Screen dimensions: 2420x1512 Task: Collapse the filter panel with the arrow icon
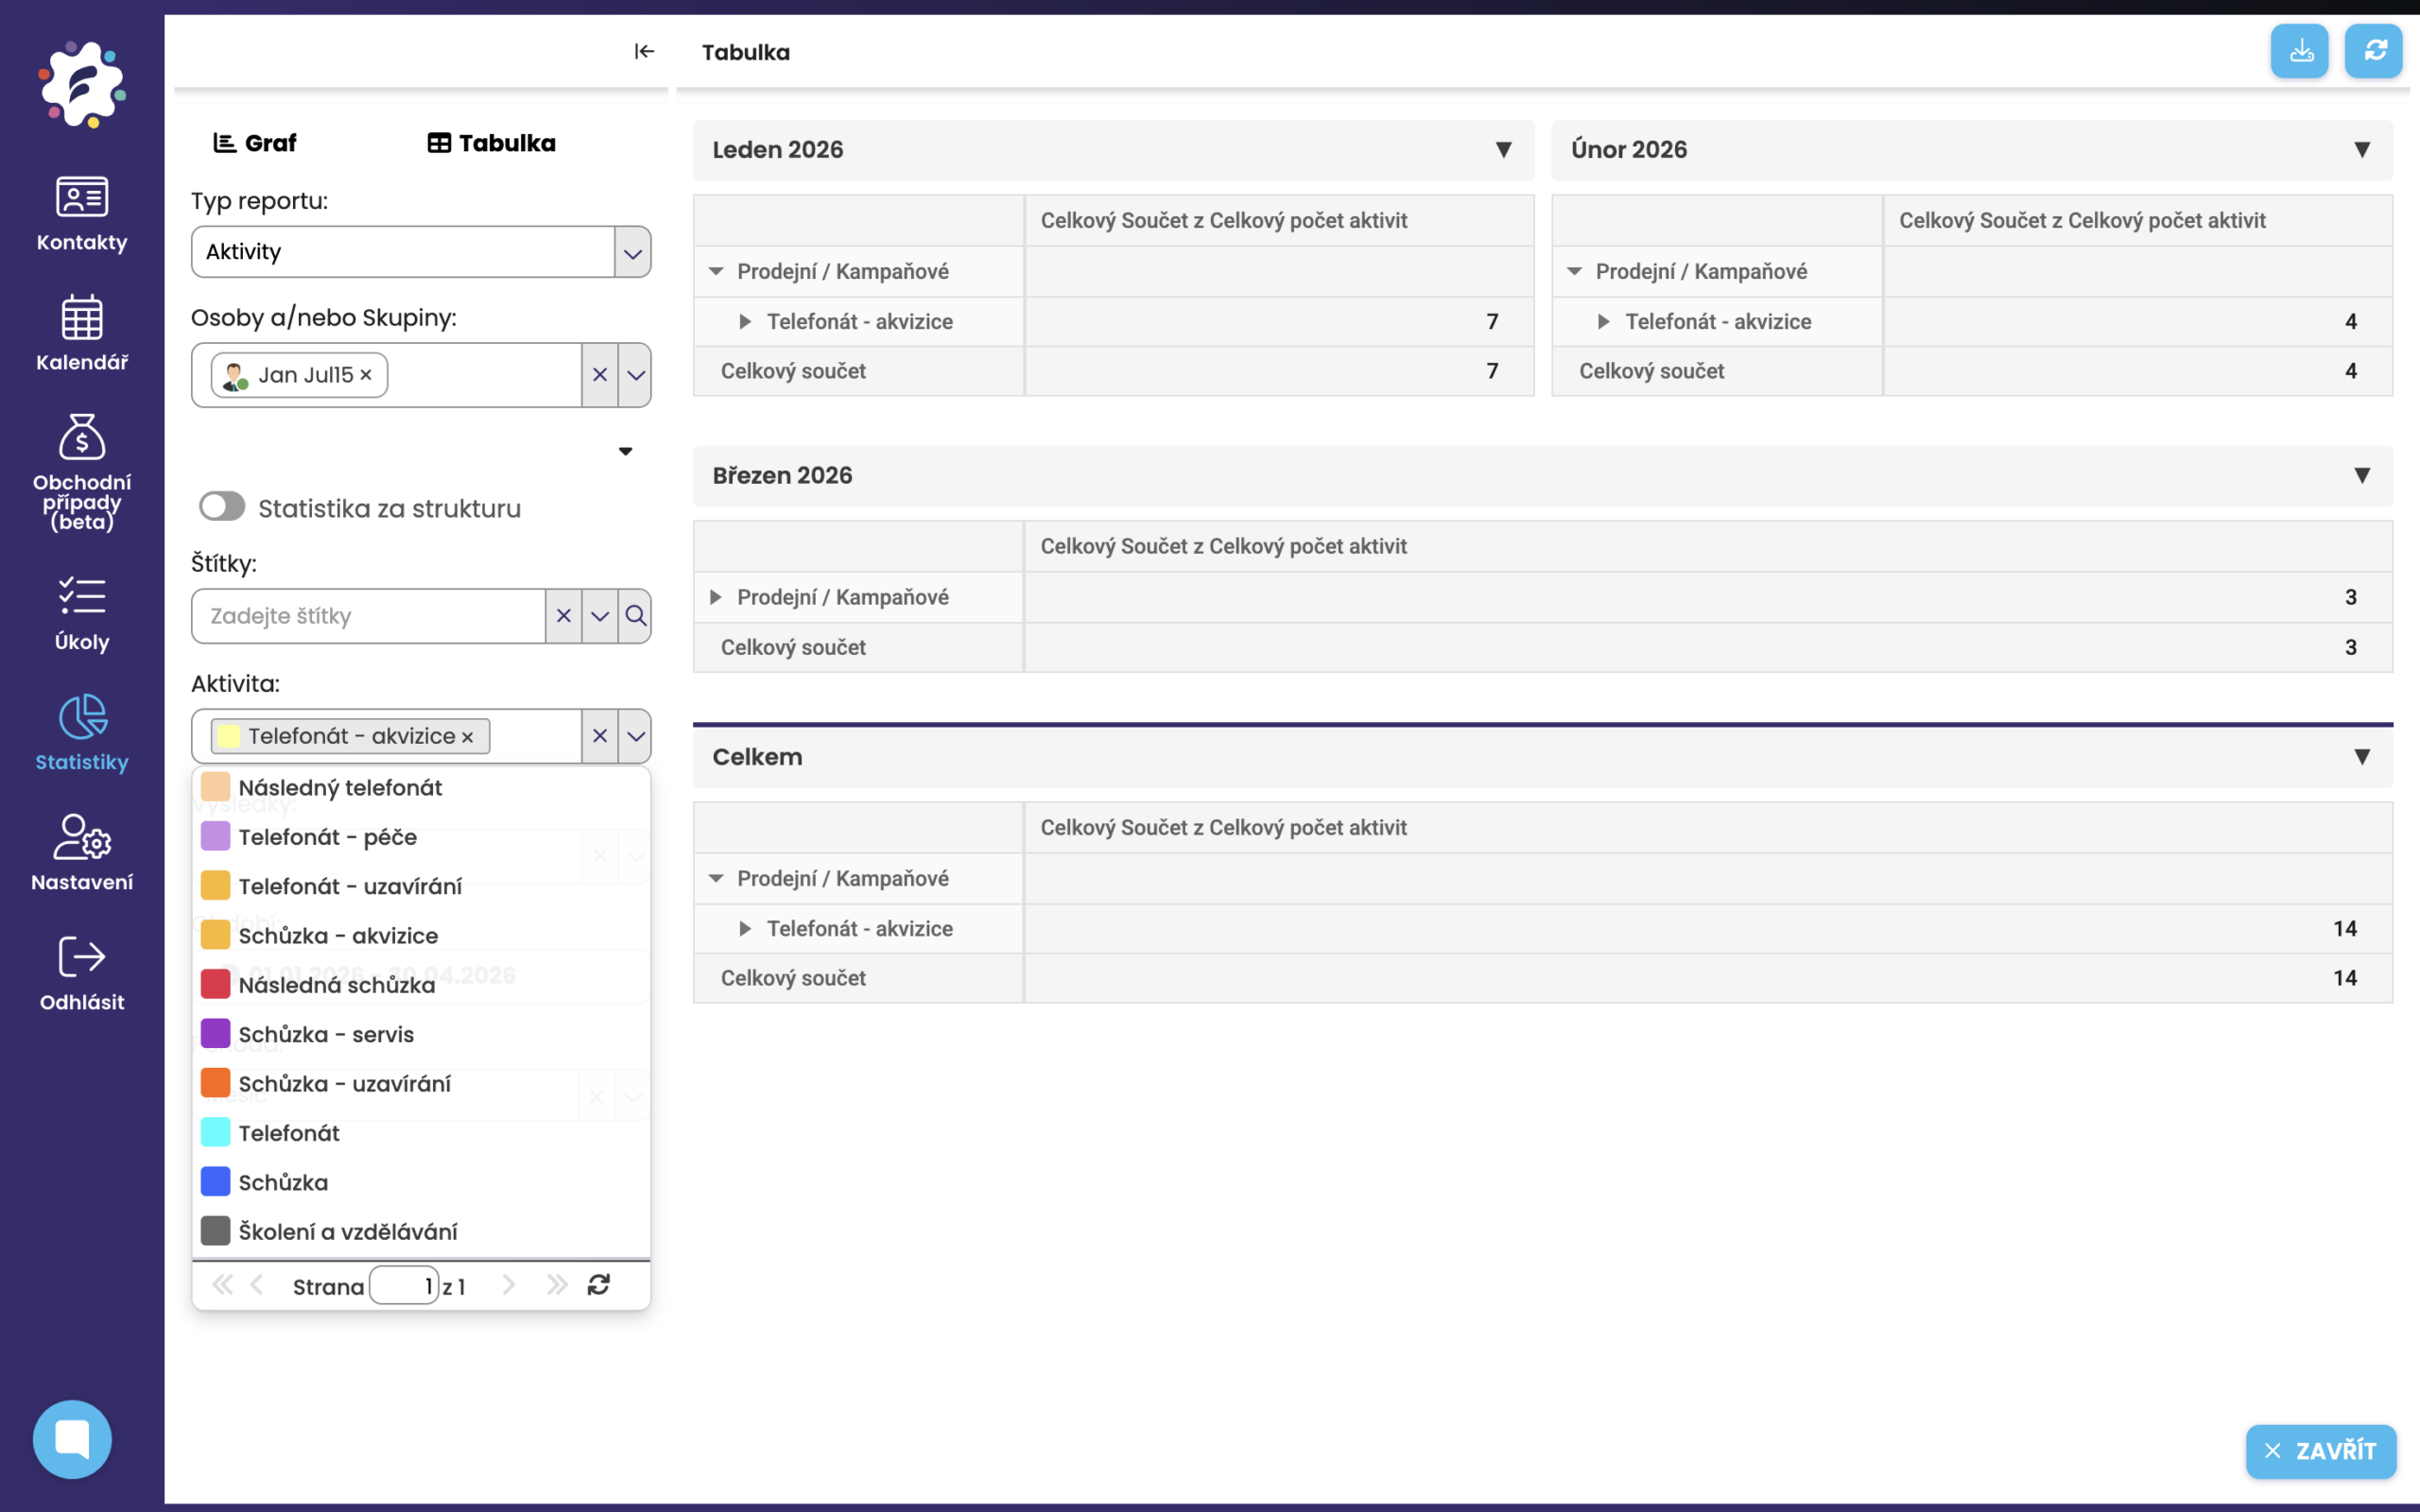tap(644, 51)
